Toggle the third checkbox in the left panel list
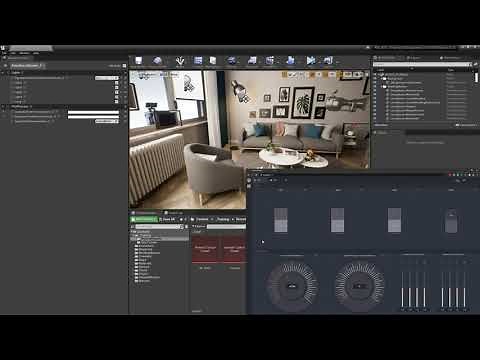 tap(117, 92)
